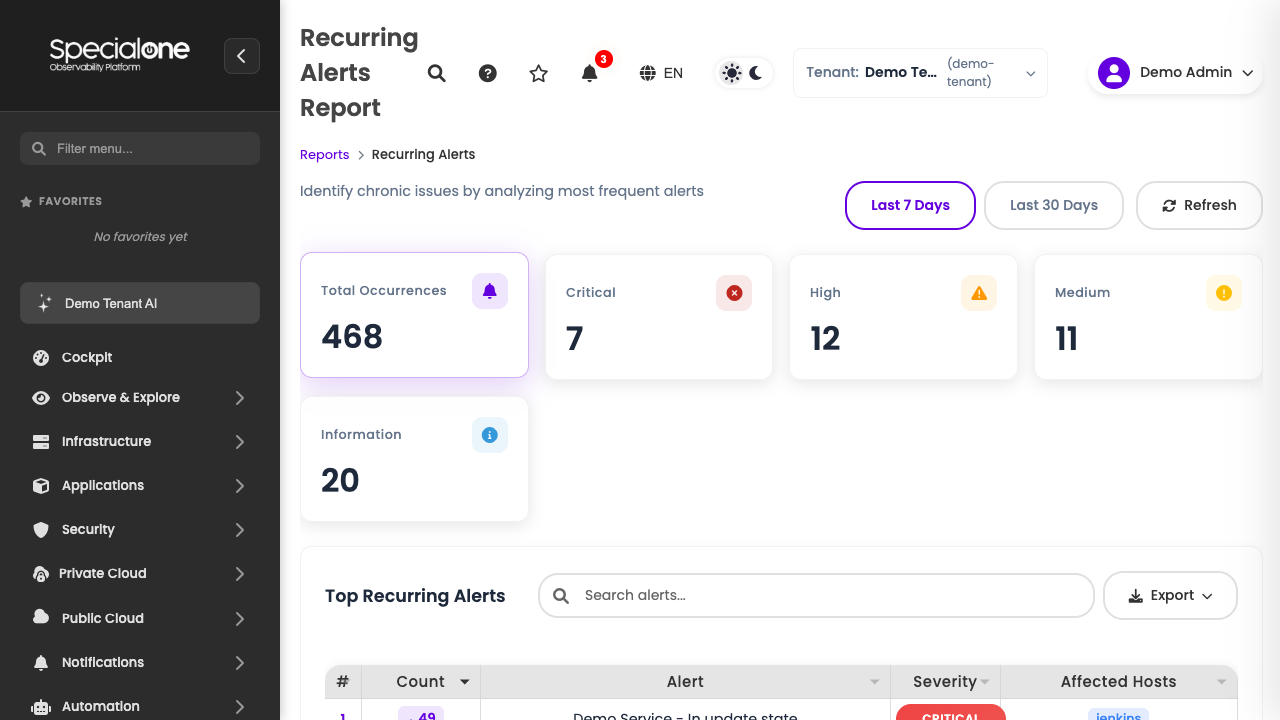Select Last 30 Days range
Screen dimensions: 1280x720
pos(1054,205)
